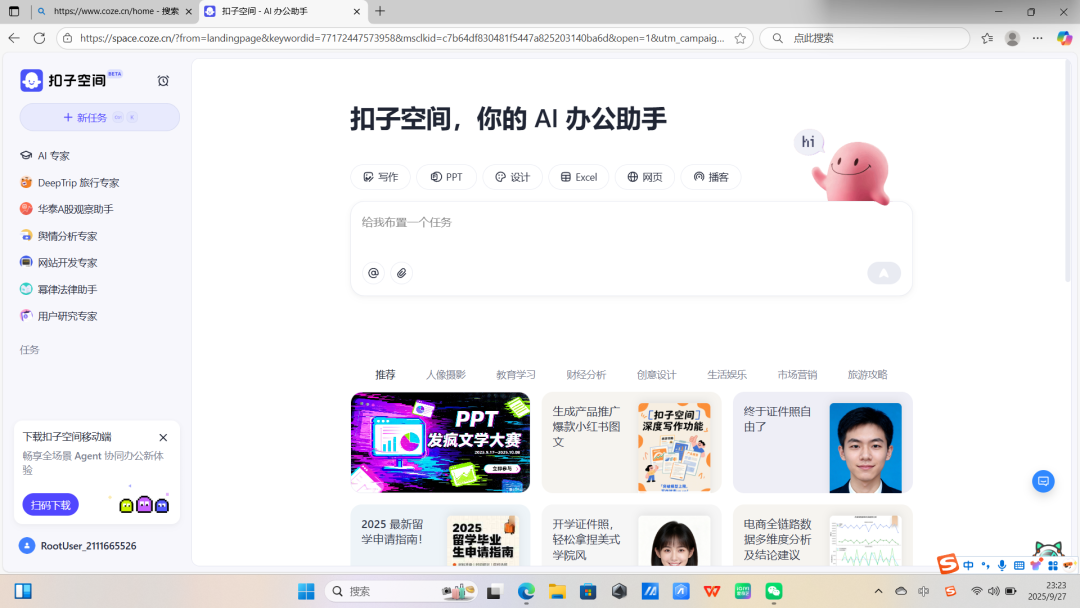Click the @ mention icon
1080x608 pixels.
pyautogui.click(x=373, y=273)
